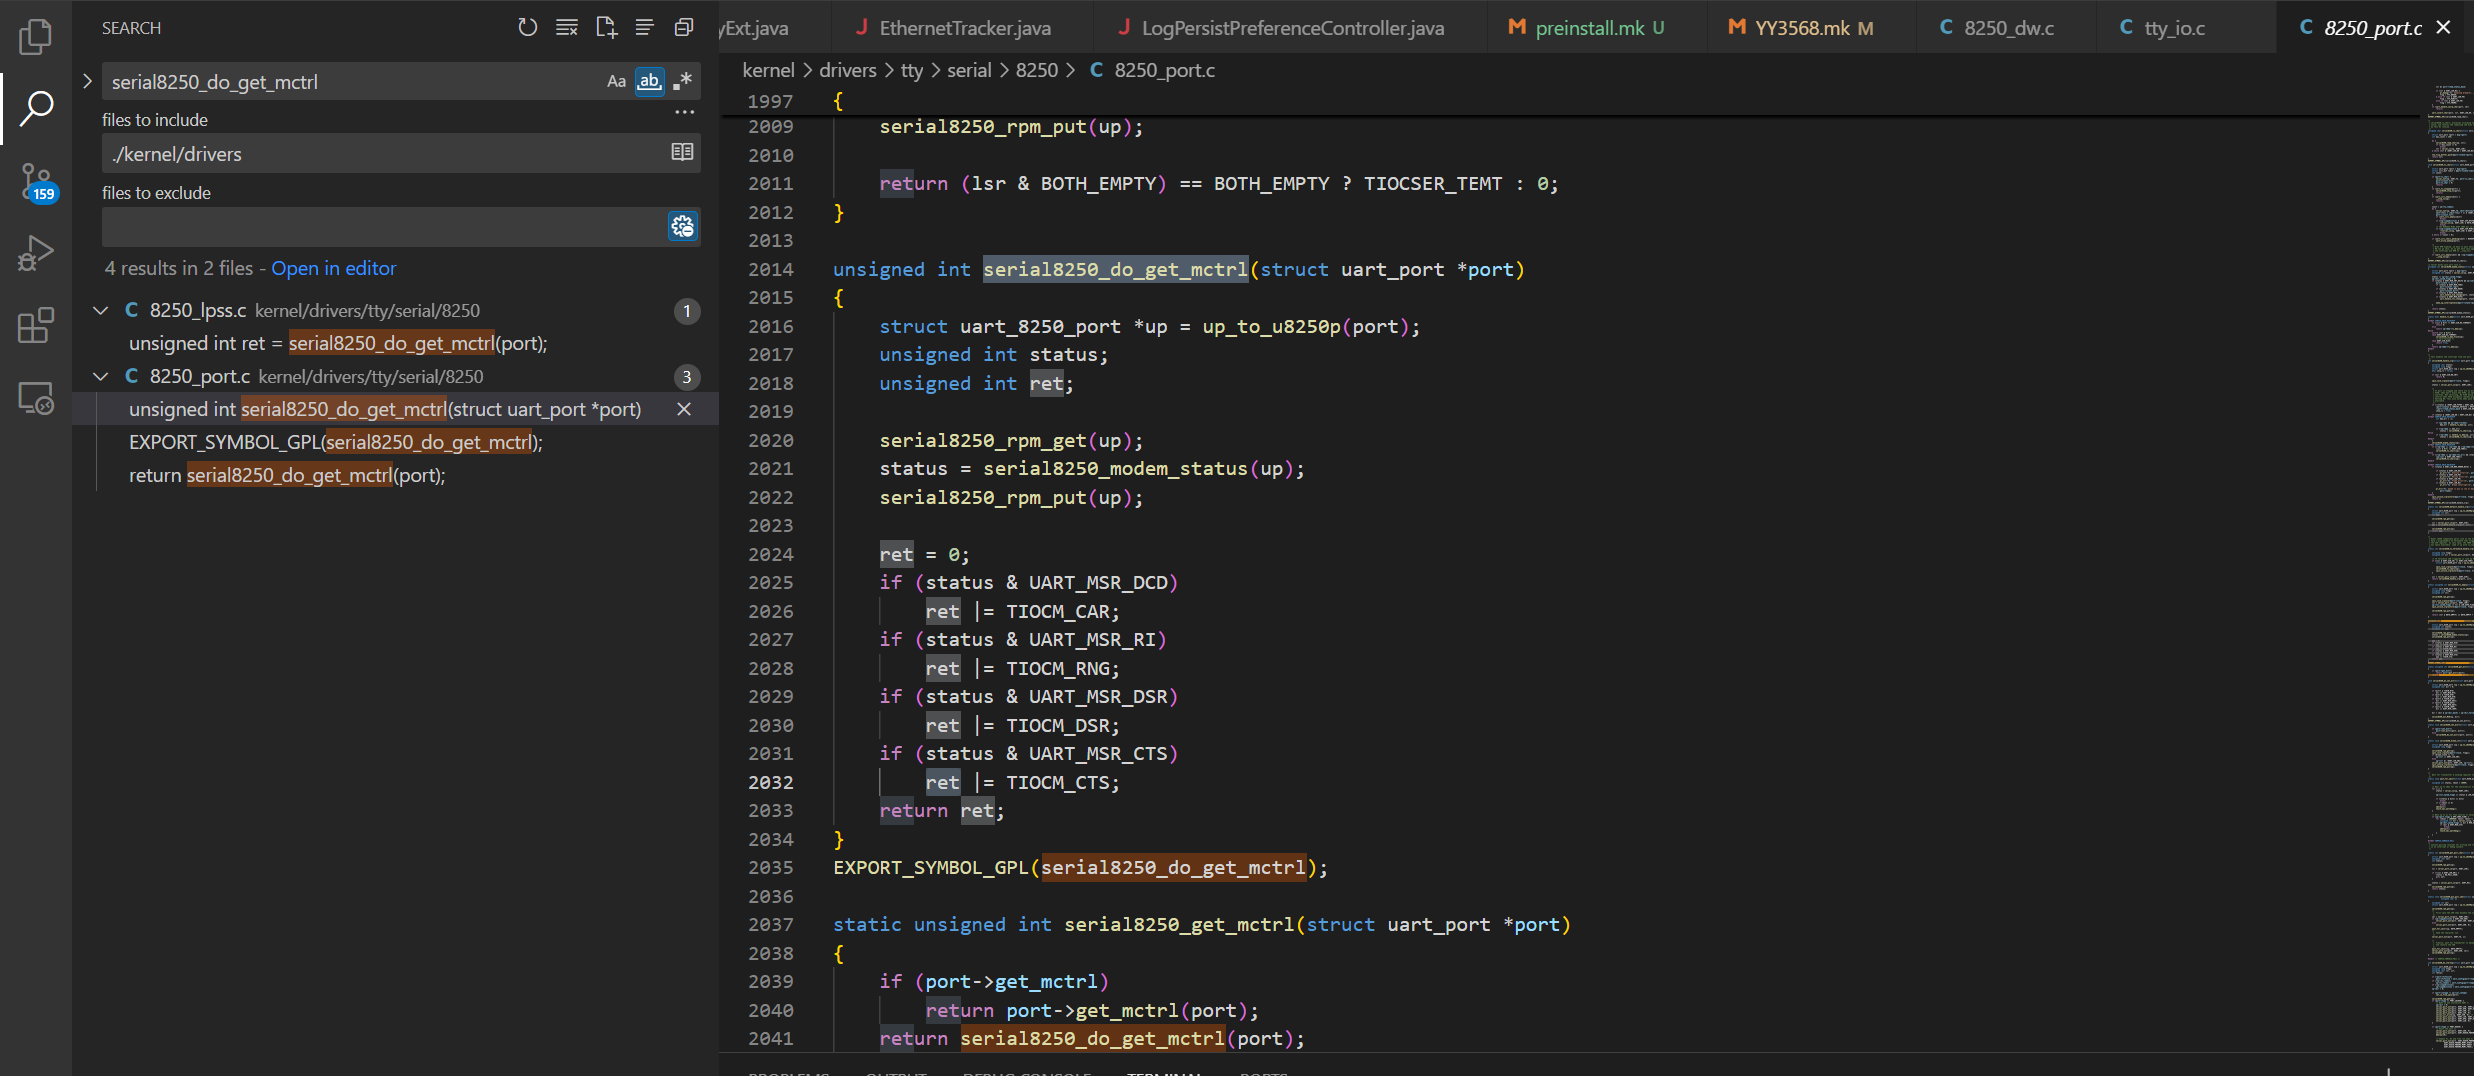Click 'serial8250_modem_status' on line 2021
The width and height of the screenshot is (2474, 1076).
click(x=1115, y=469)
